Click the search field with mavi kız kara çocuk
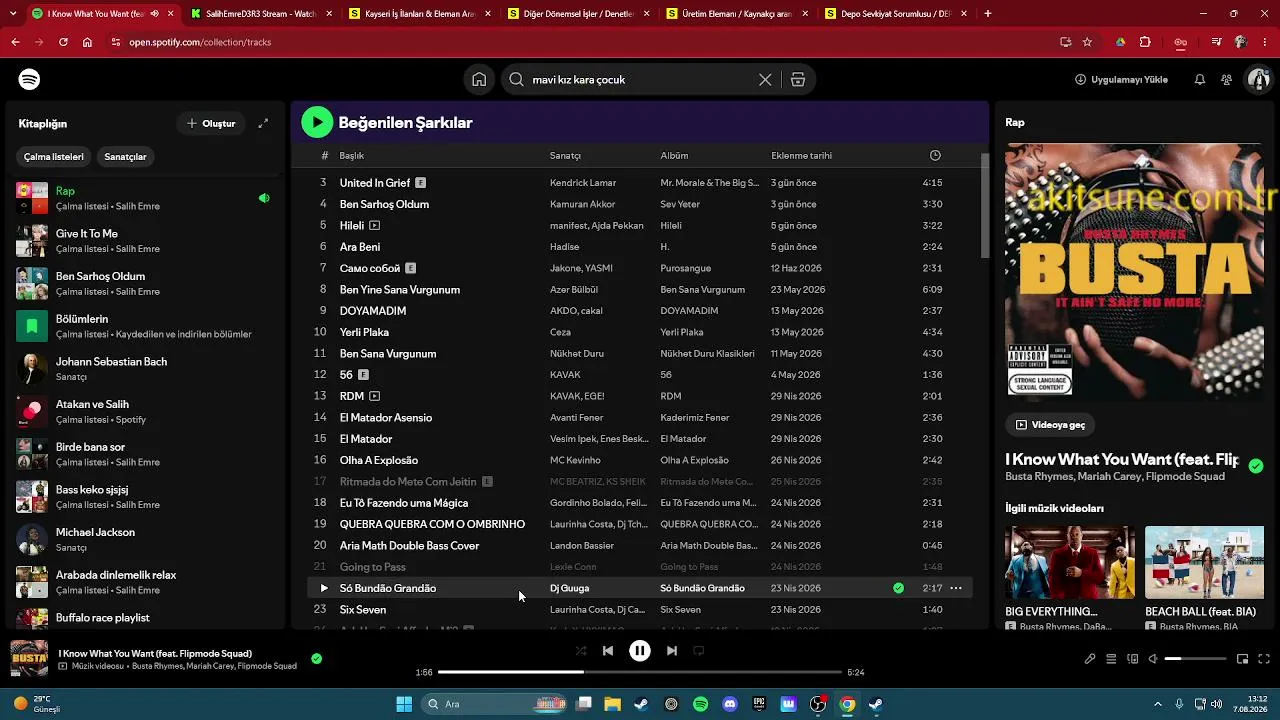This screenshot has height=720, width=1280. 640,80
